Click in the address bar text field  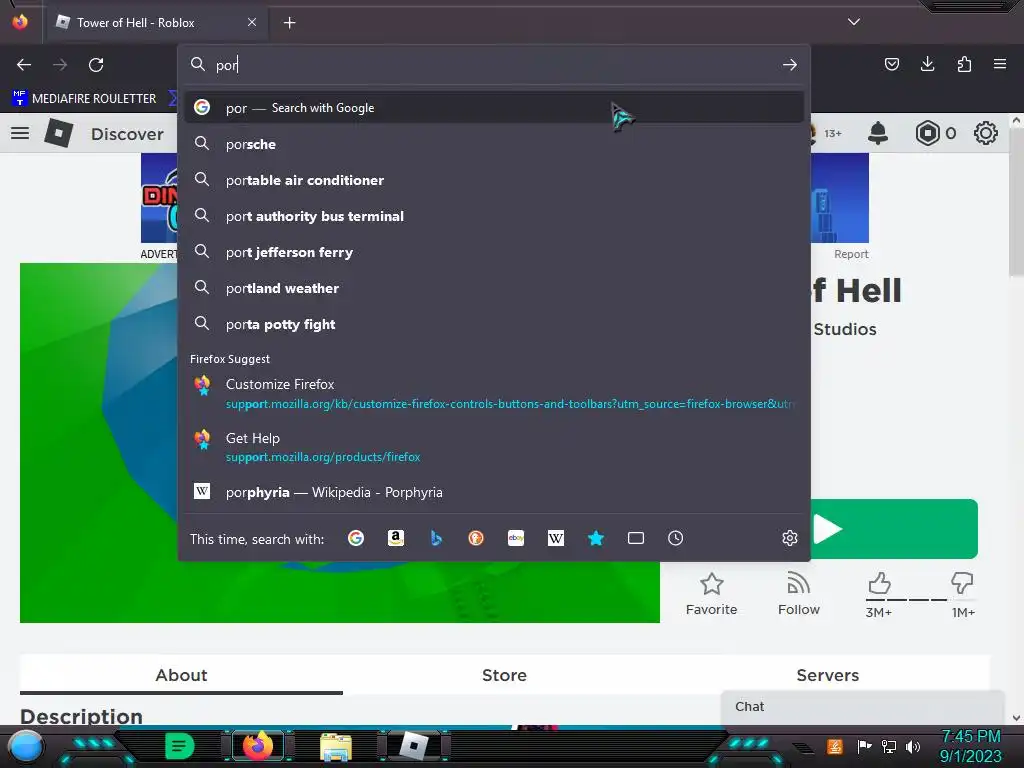coord(496,65)
